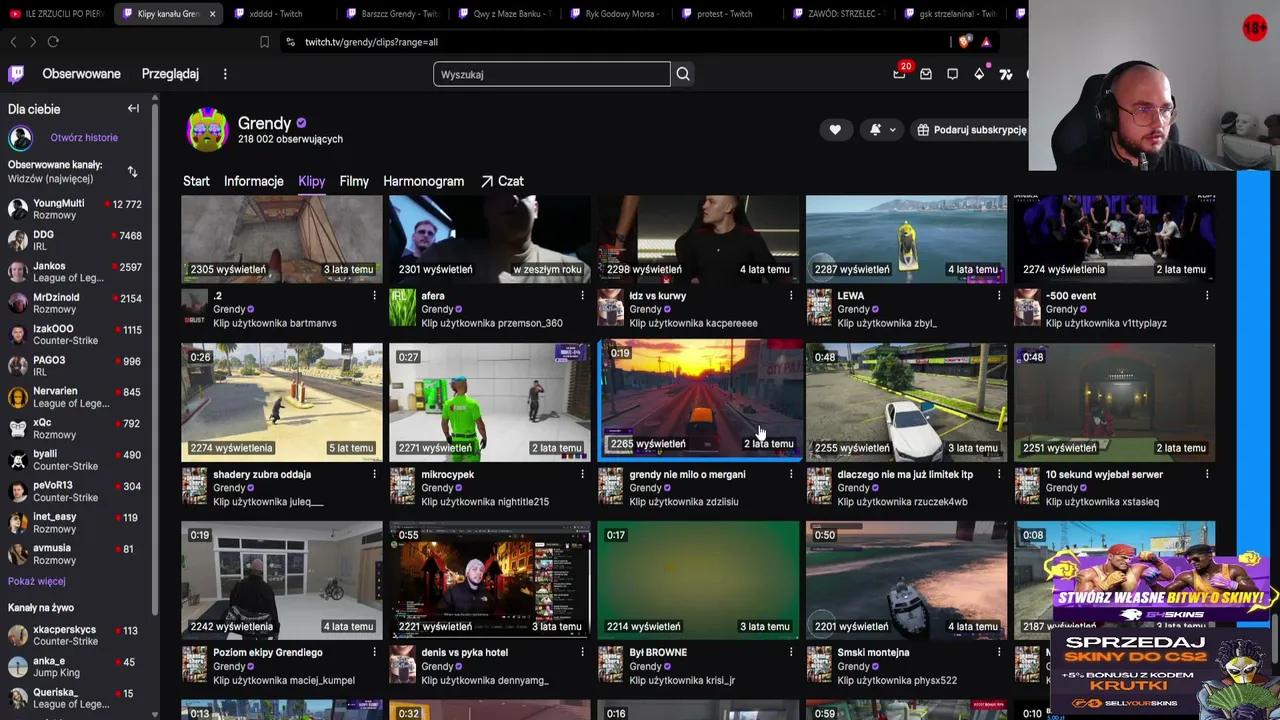1280x720 pixels.
Task: Click 'Otwórz historie' in the sidebar
Action: click(x=84, y=138)
